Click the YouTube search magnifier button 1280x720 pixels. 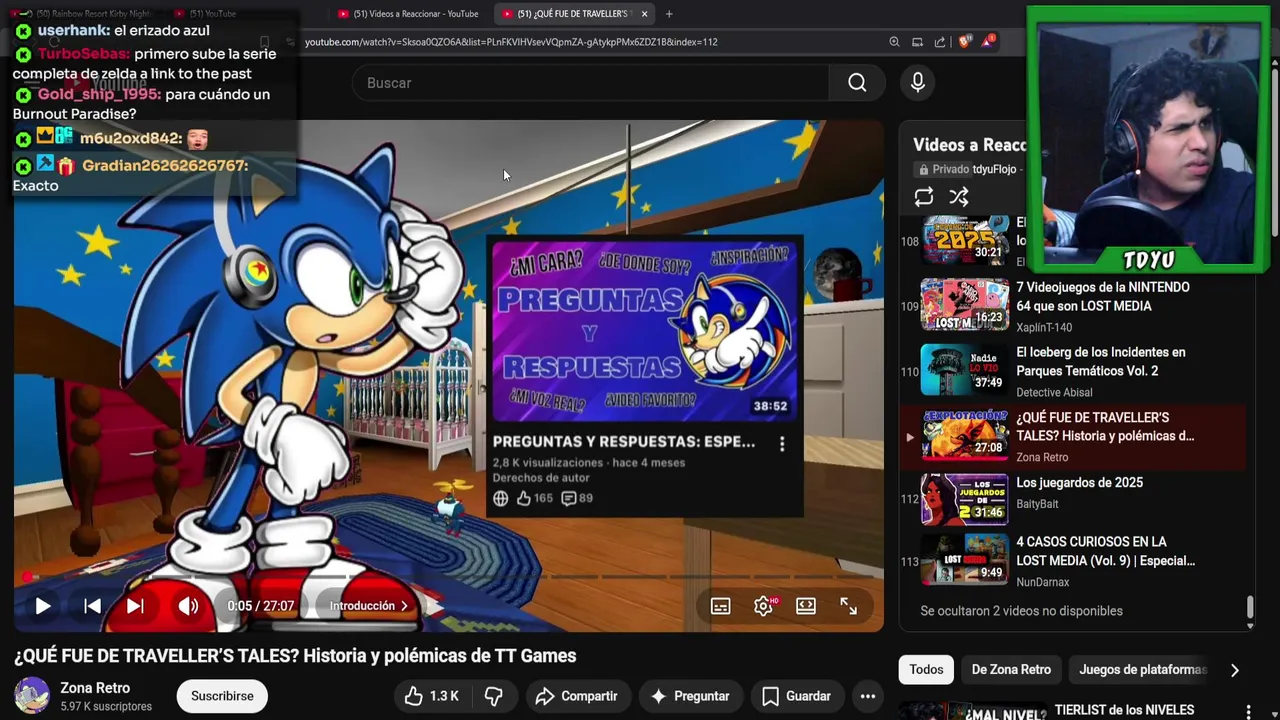pos(857,83)
